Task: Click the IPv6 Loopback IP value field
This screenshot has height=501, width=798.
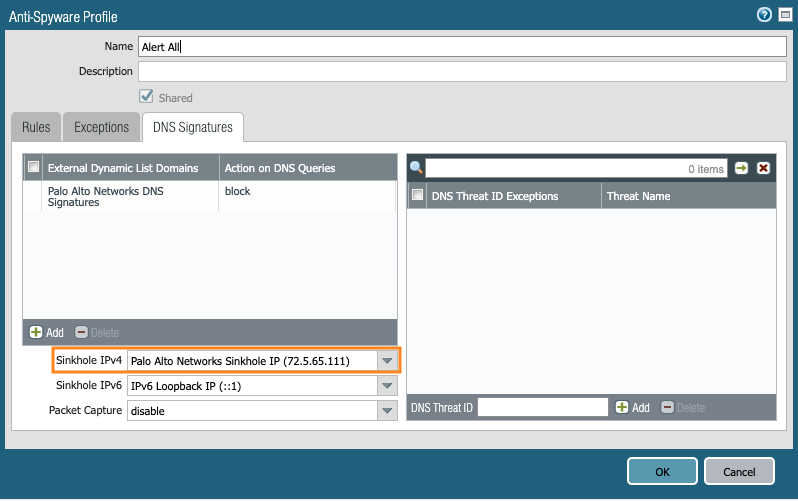Action: click(x=252, y=385)
